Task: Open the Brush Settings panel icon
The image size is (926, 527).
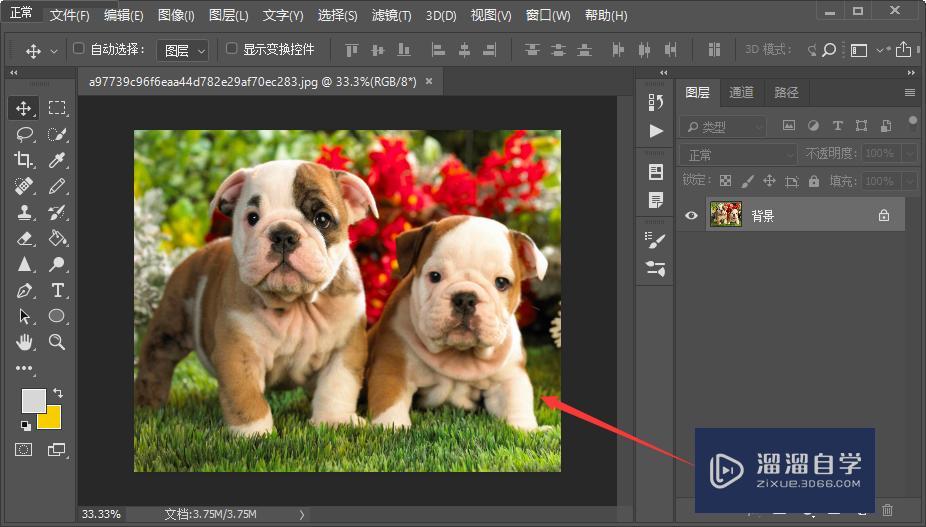Action: (656, 240)
